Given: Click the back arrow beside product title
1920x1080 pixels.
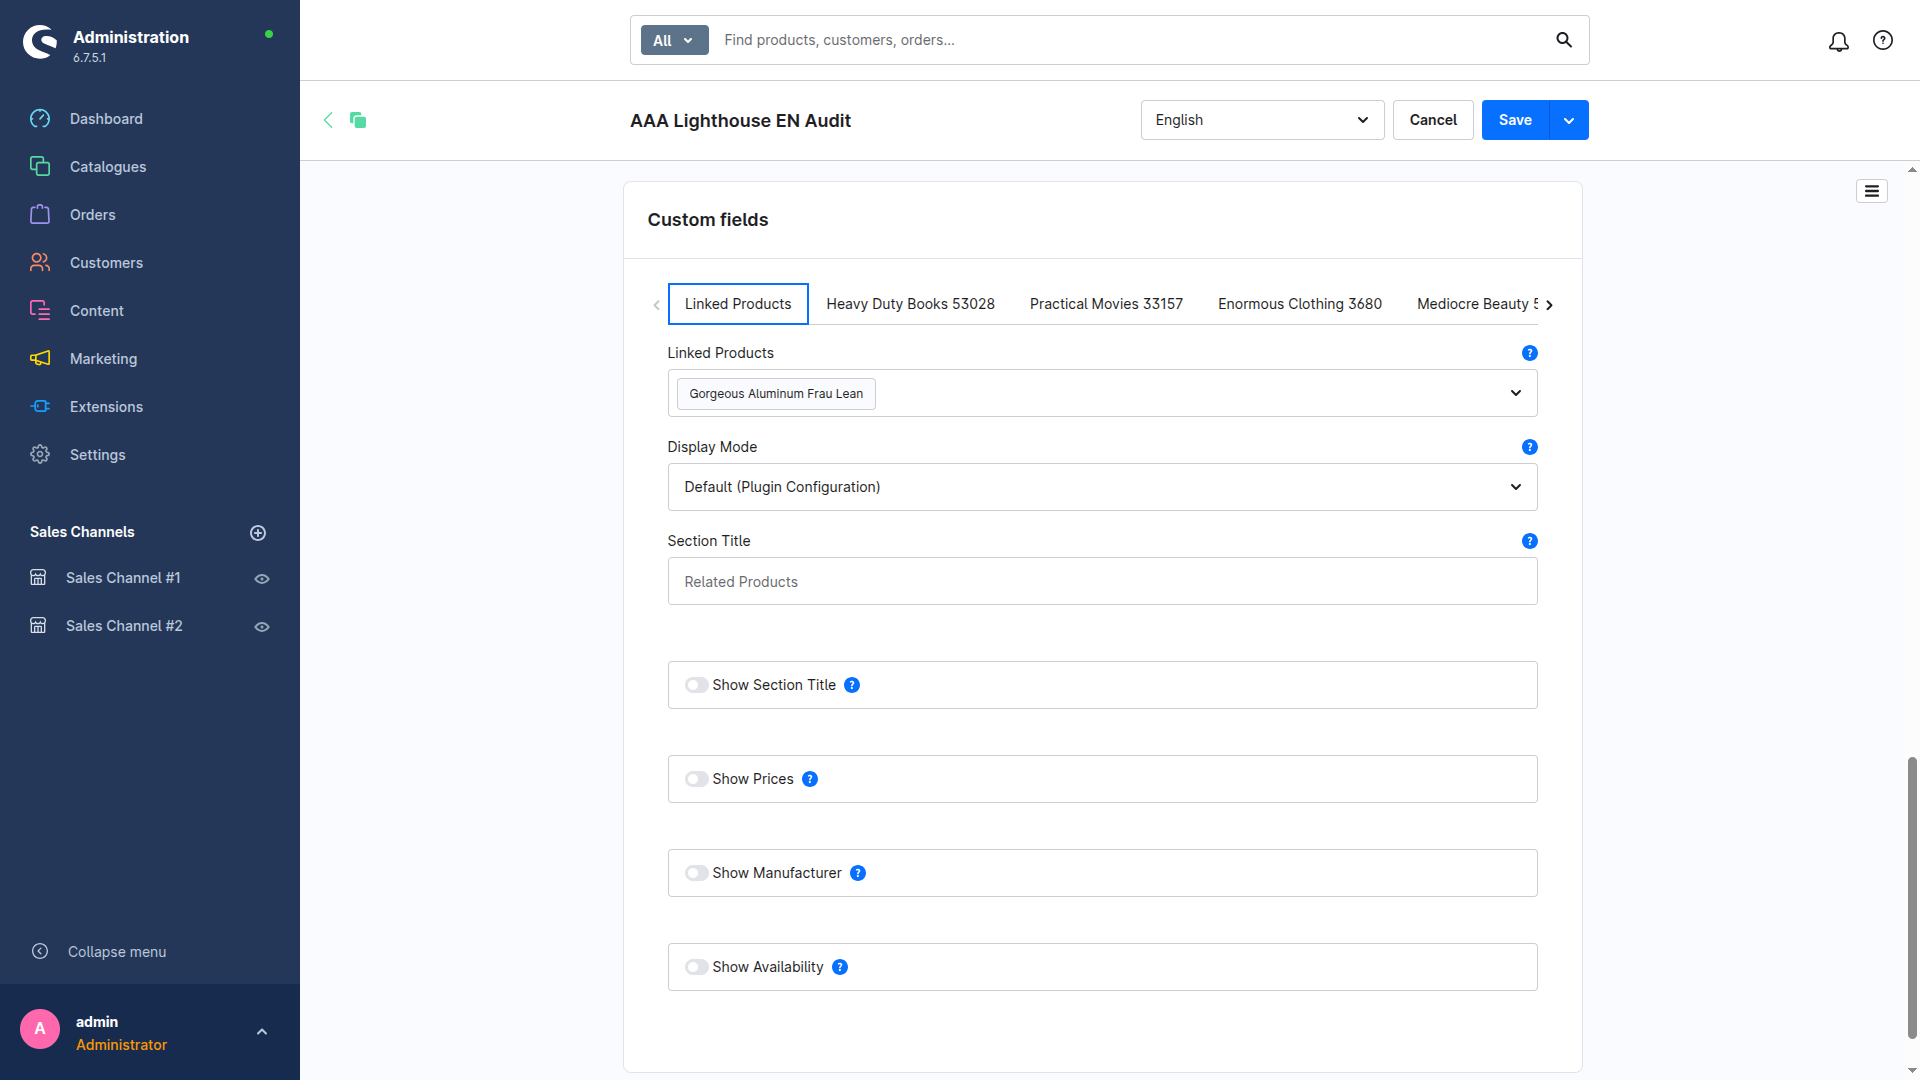Looking at the screenshot, I should 328,120.
